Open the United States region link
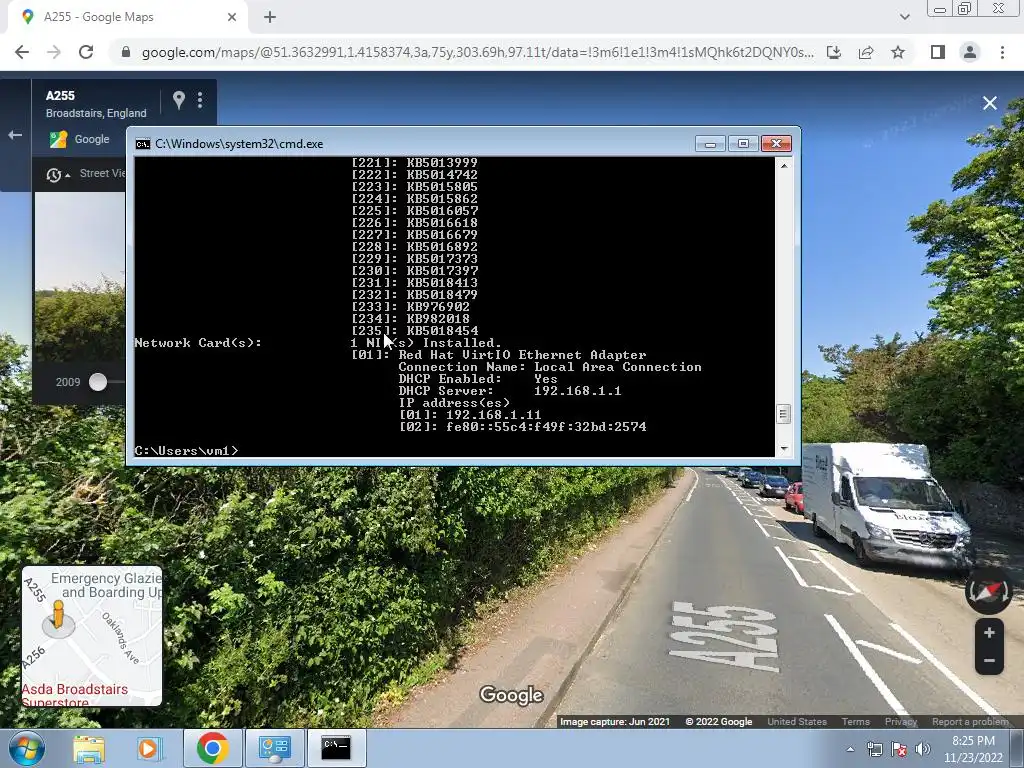 (x=797, y=722)
